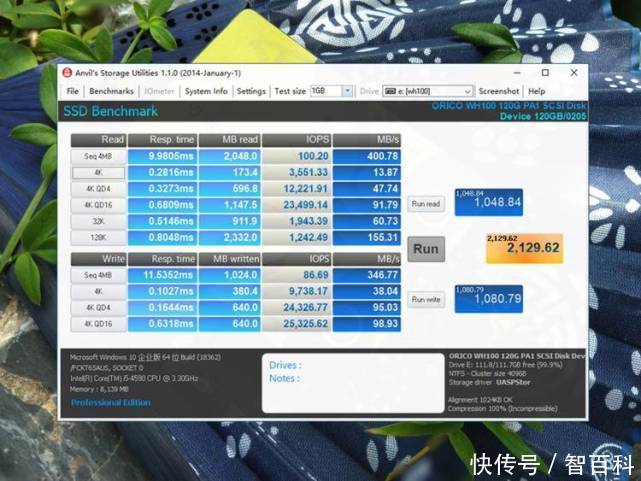Click the Device 120GB/0205 label
The image size is (641, 481).
click(543, 116)
